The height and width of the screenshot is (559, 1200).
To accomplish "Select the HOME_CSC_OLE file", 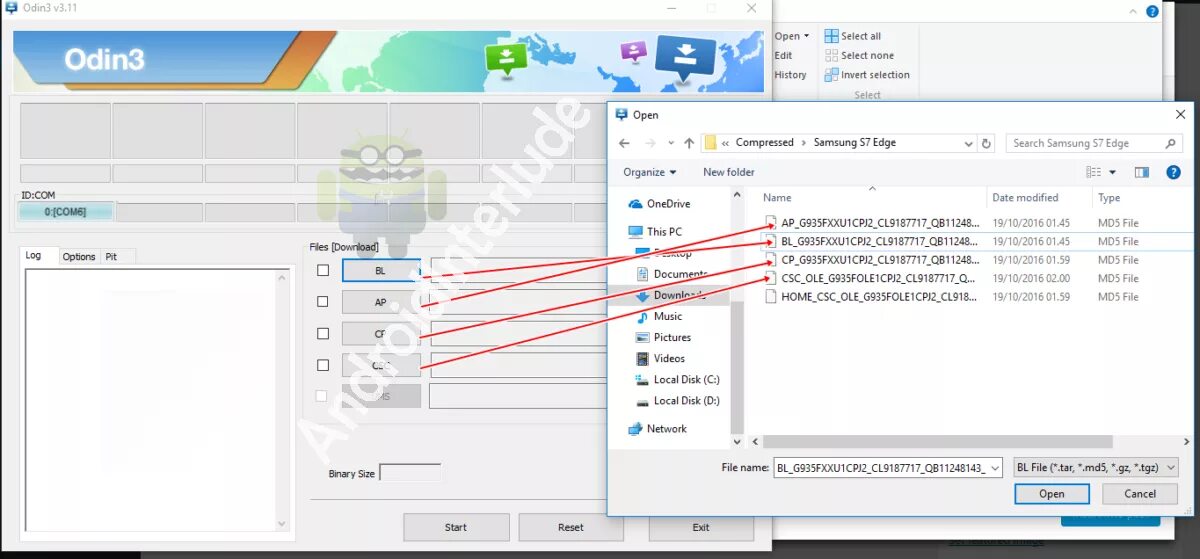I will coord(878,297).
